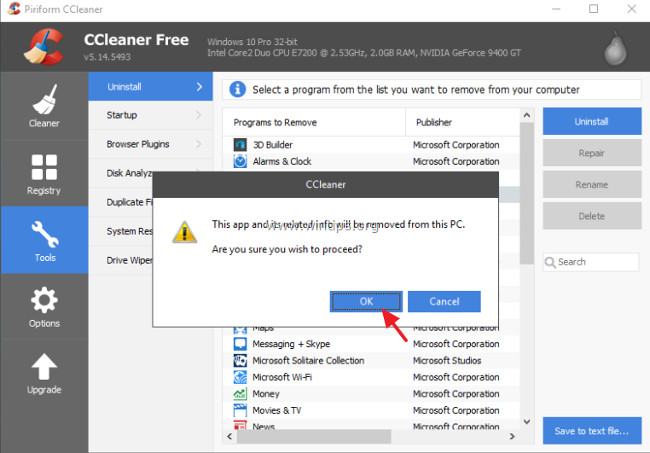
Task: Select Messaging + Skype in the list
Action: [371, 344]
